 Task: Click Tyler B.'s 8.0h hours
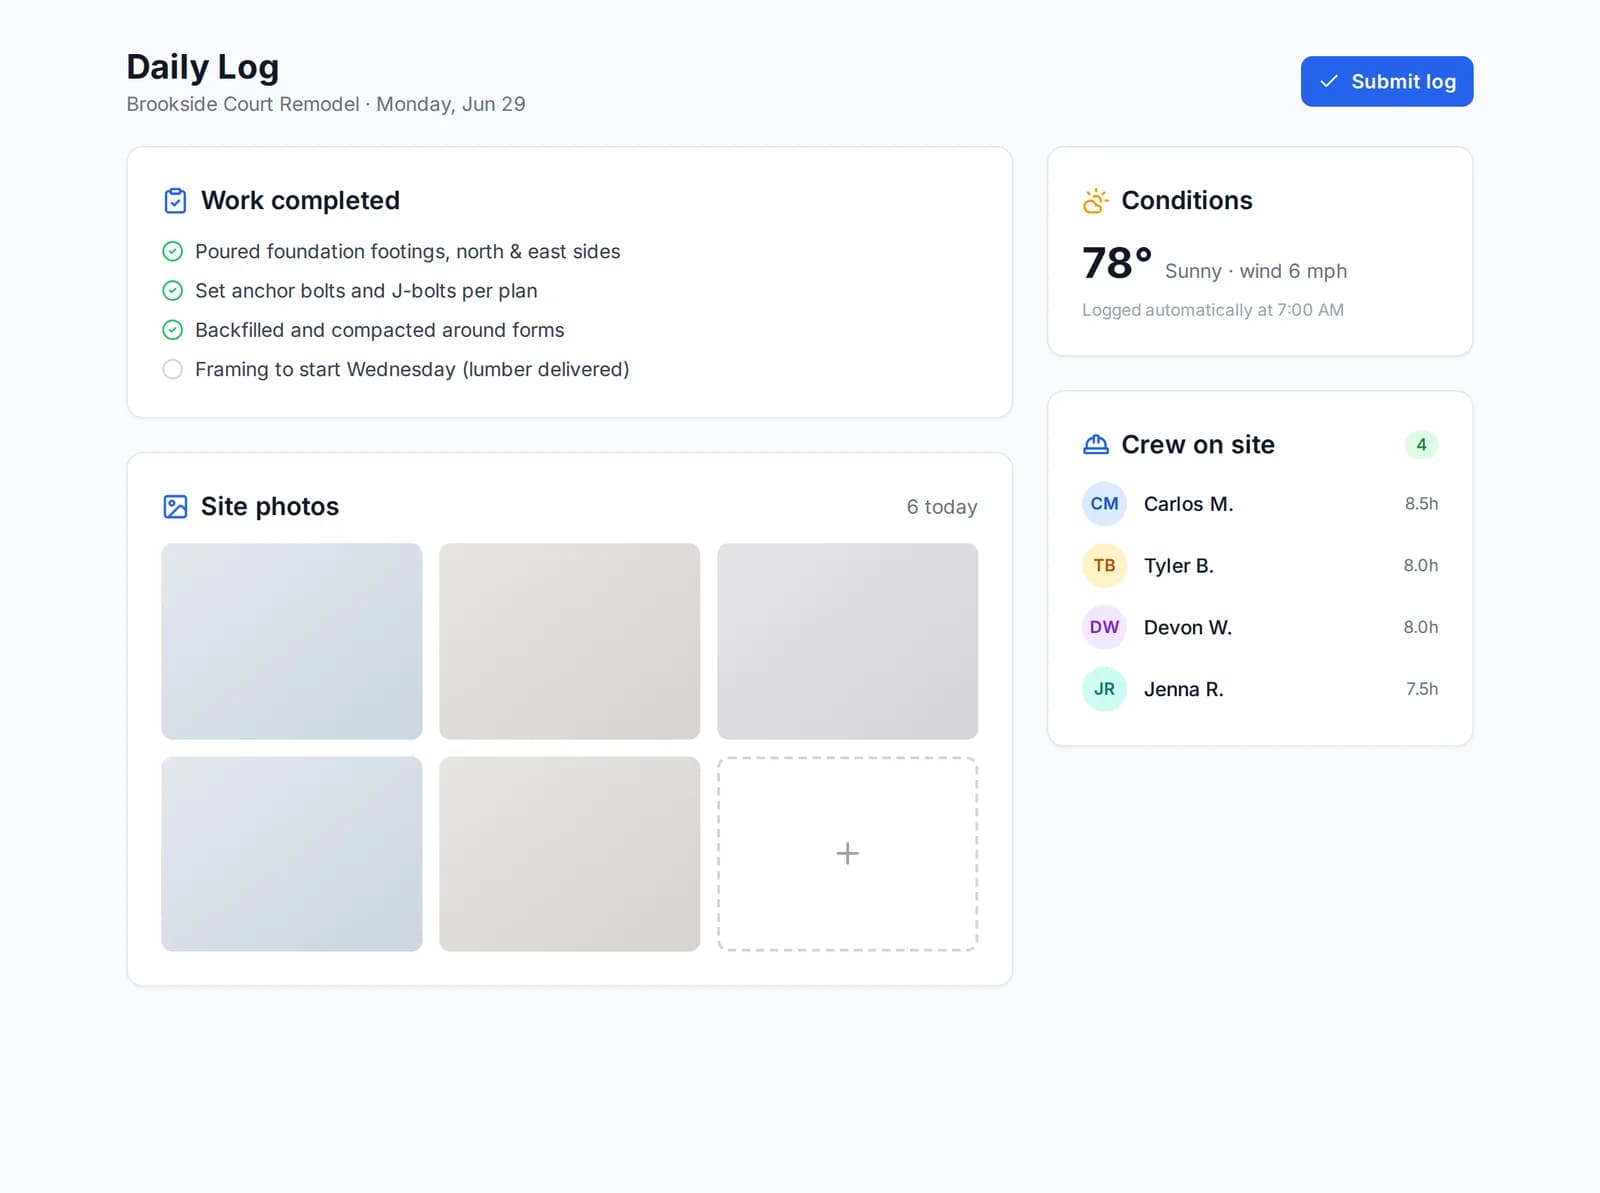(x=1420, y=566)
